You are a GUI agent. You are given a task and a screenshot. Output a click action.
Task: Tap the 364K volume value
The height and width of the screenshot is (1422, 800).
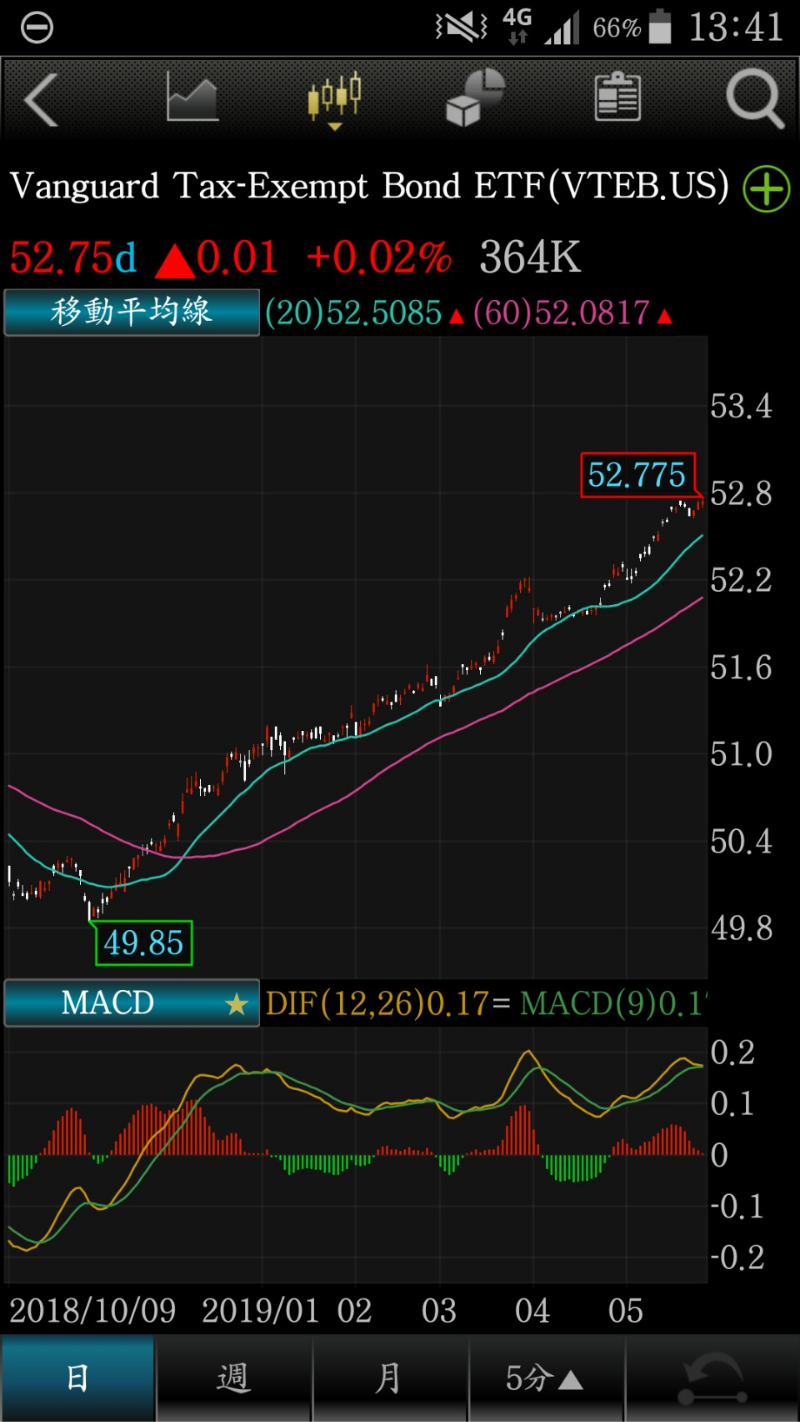(531, 259)
